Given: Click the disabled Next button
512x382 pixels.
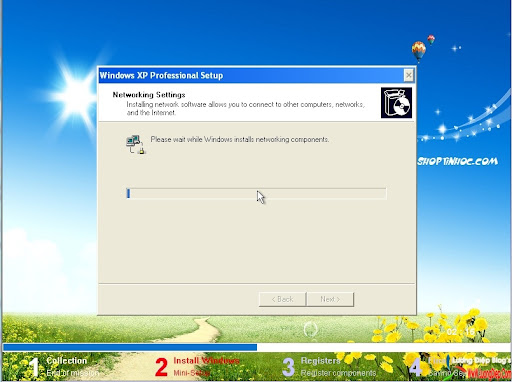Looking at the screenshot, I should click(x=330, y=299).
